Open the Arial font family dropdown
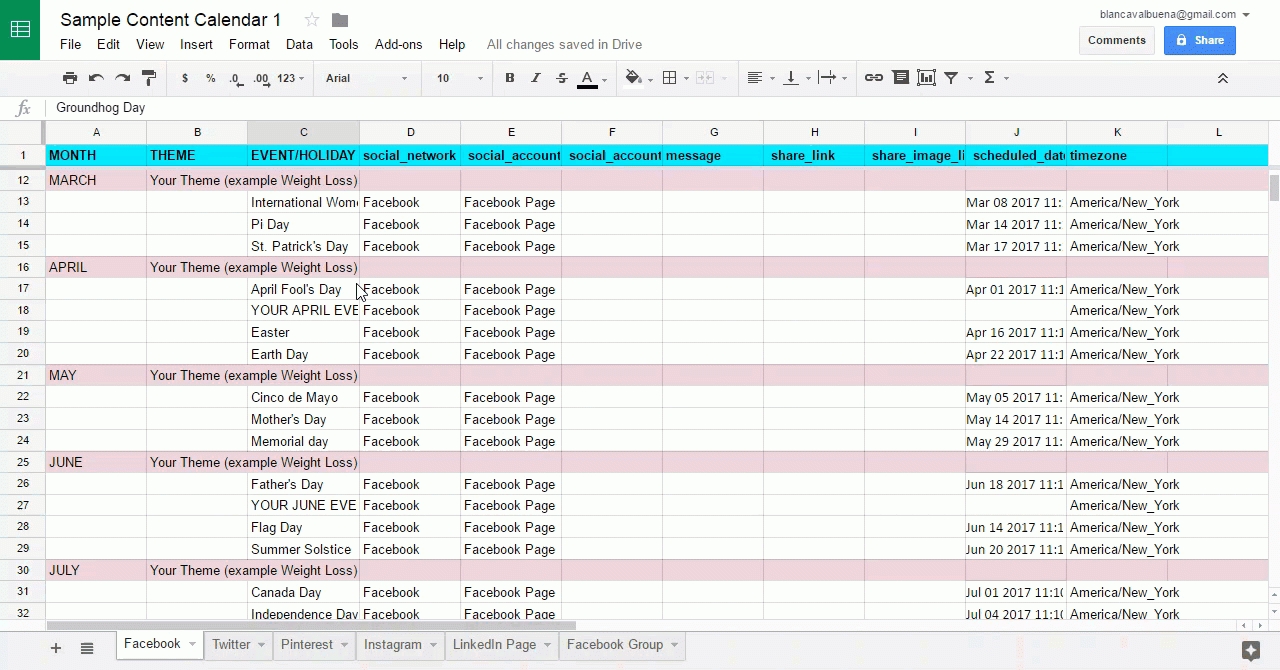 pos(366,78)
